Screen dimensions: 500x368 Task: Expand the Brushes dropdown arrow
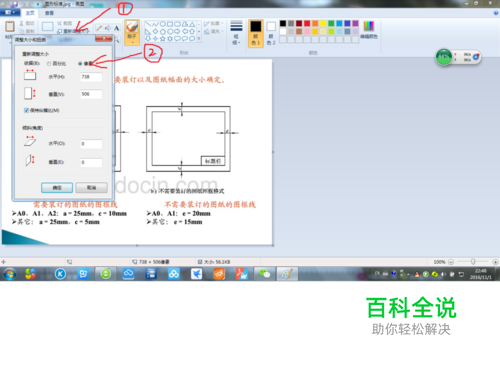tap(132, 43)
